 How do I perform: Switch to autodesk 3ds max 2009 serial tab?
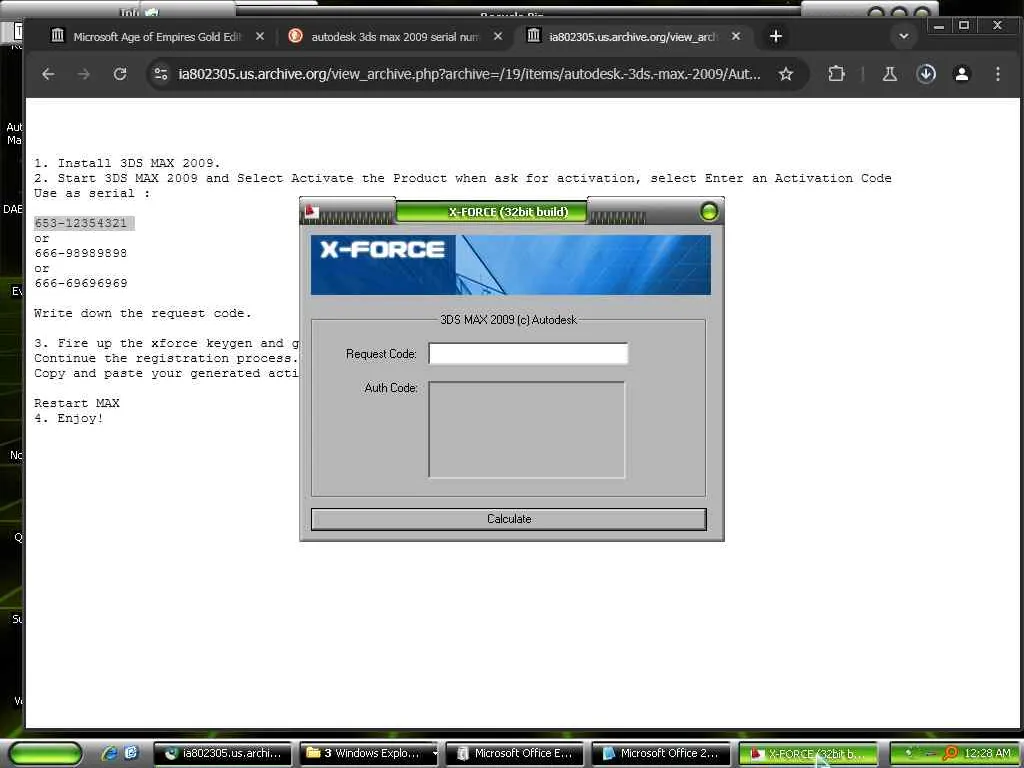click(393, 37)
